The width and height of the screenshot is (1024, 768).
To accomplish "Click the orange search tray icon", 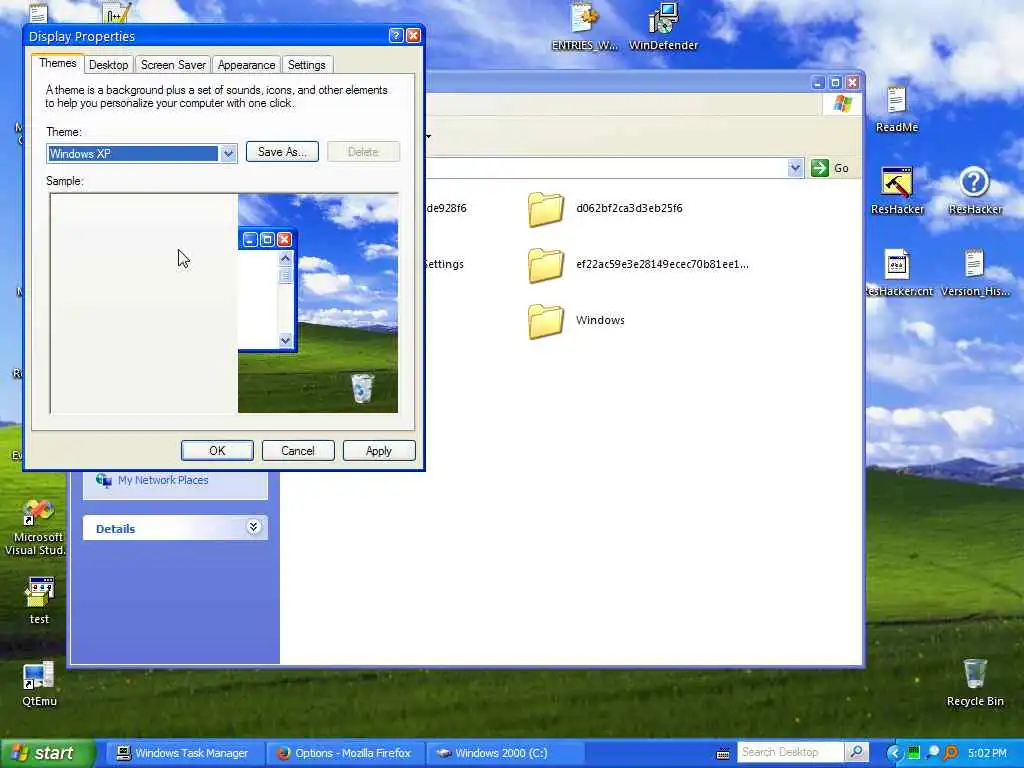I will (951, 753).
